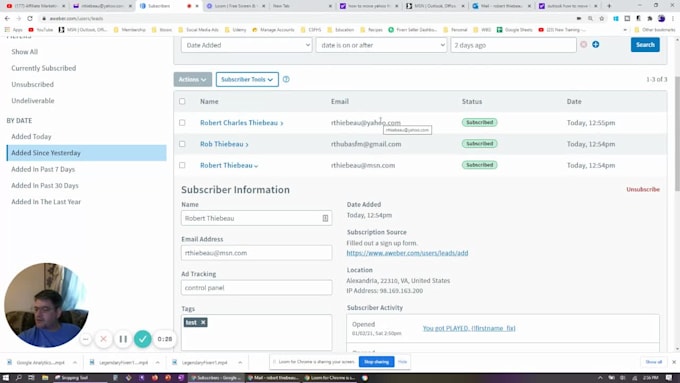680x383 pixels.
Task: Open File Explorer from taskbar
Action: 45,378
